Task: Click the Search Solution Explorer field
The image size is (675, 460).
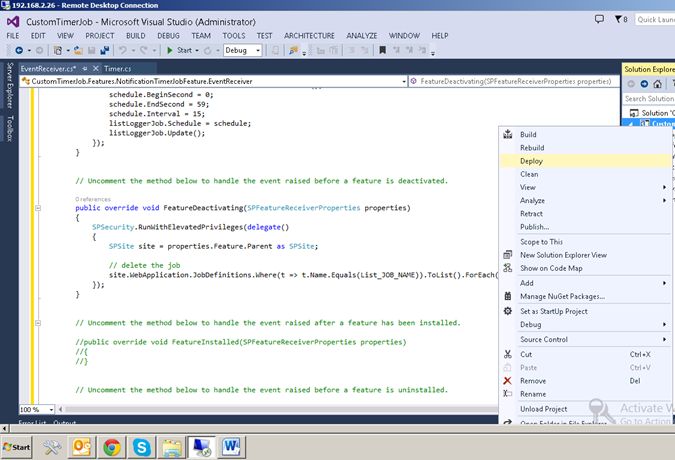Action: (x=647, y=99)
